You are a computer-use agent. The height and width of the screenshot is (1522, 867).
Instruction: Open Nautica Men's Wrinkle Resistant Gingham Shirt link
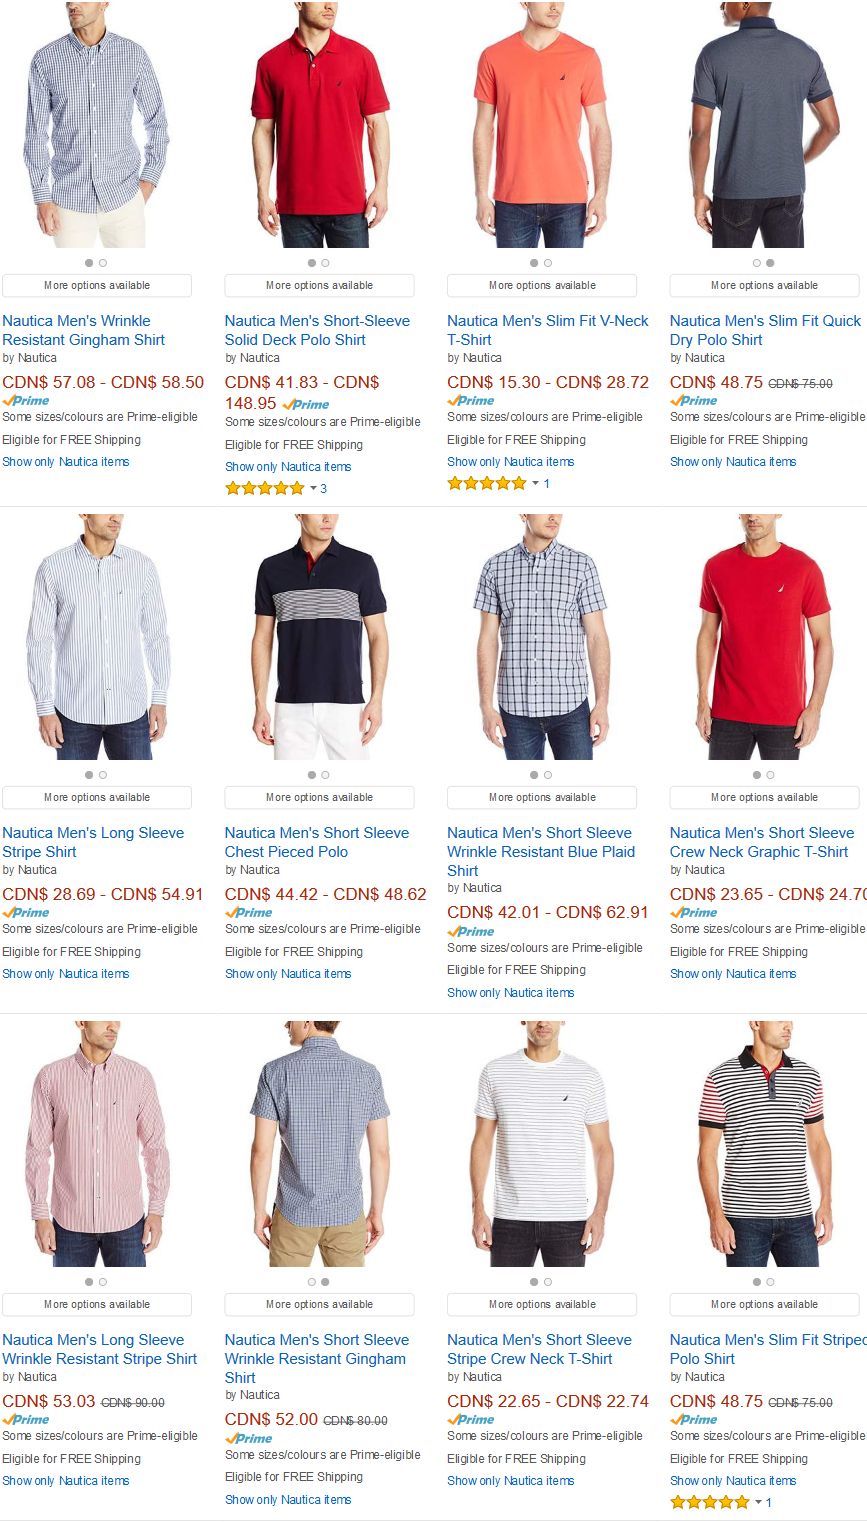pos(84,330)
